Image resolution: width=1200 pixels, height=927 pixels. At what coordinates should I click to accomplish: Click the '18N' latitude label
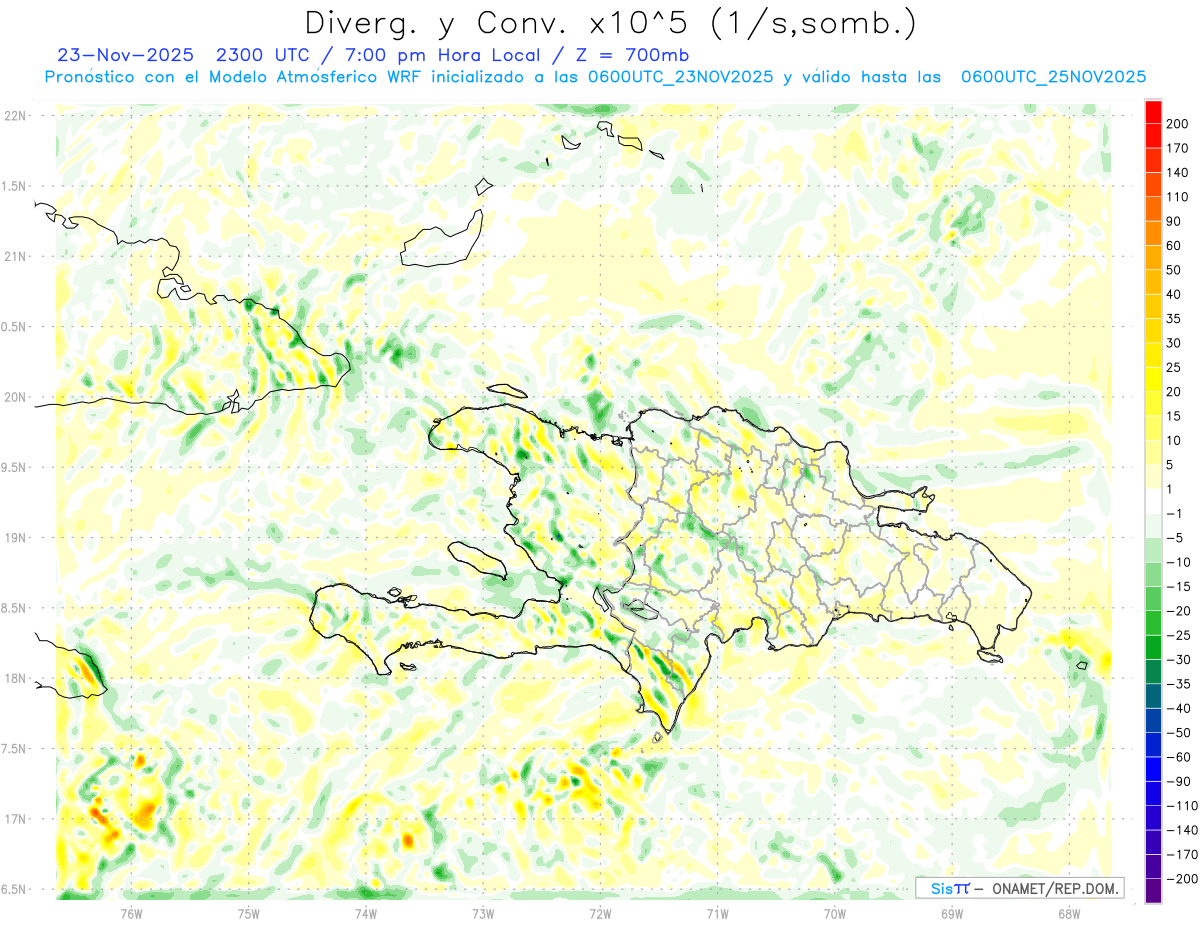click(x=14, y=678)
